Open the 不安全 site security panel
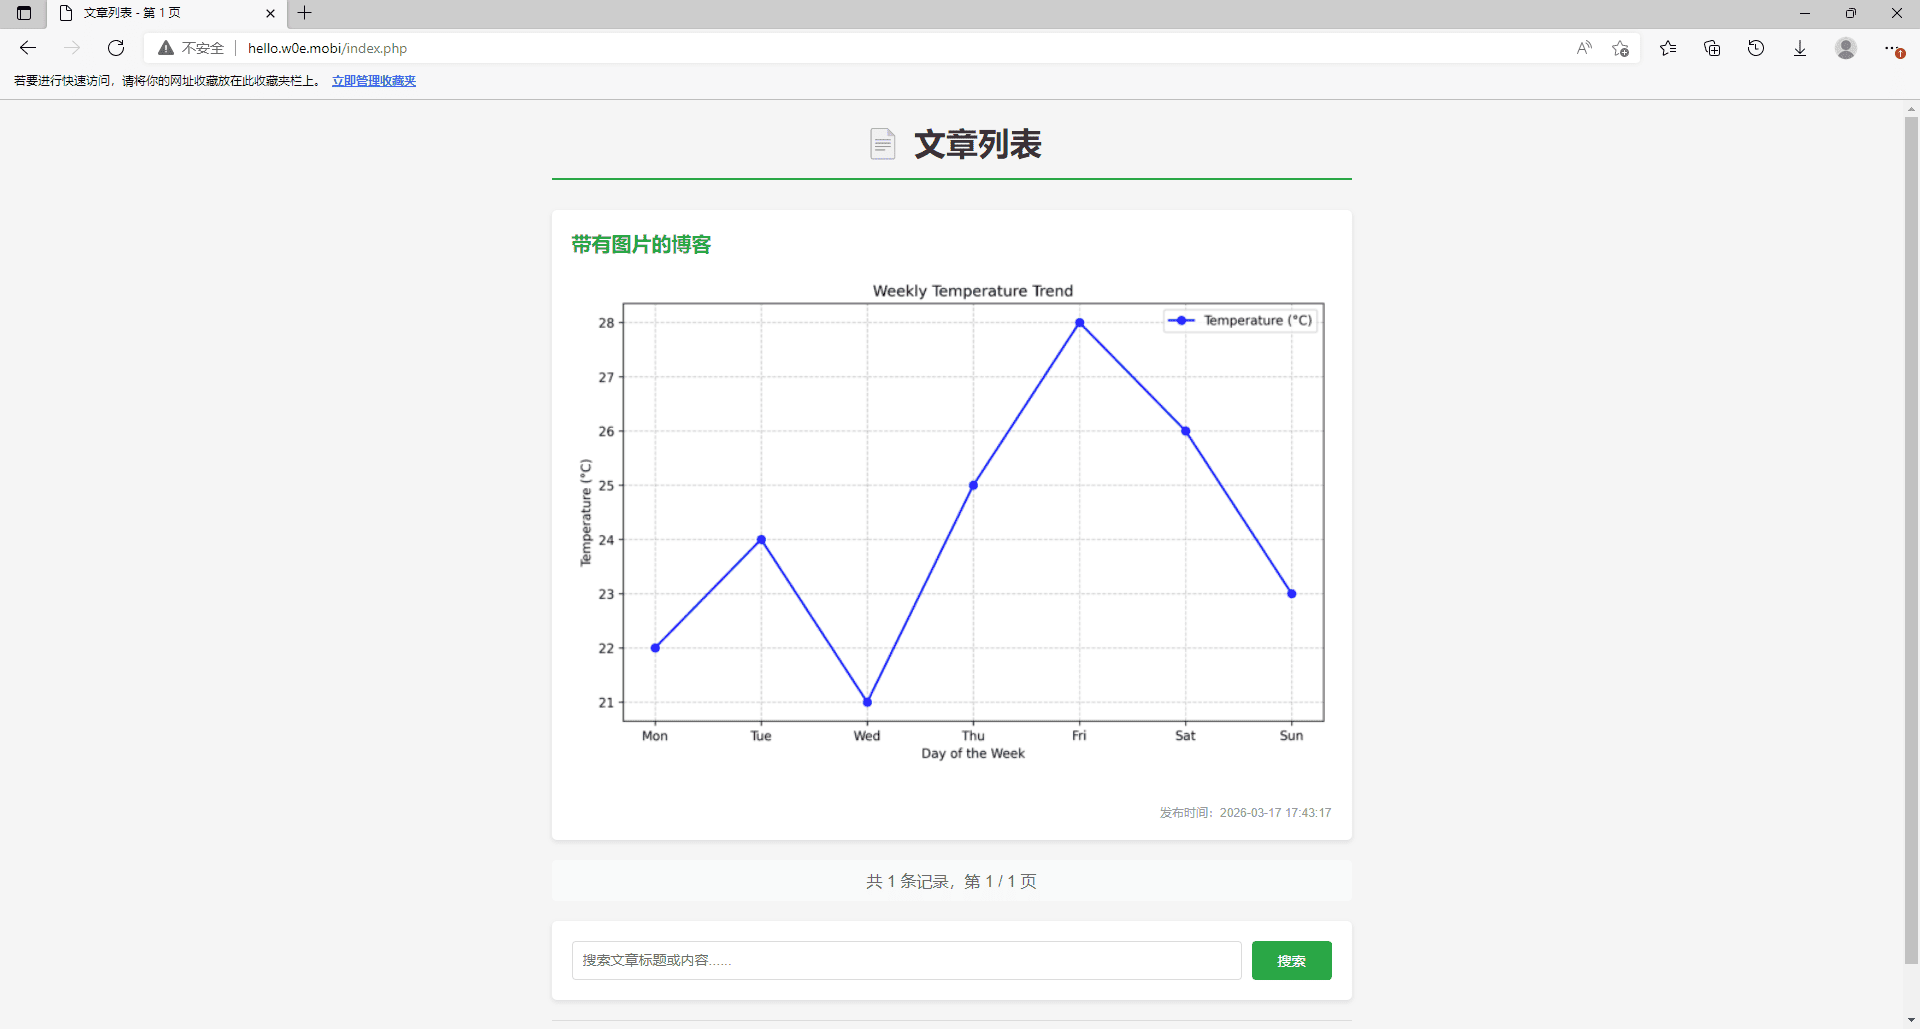 pos(190,47)
